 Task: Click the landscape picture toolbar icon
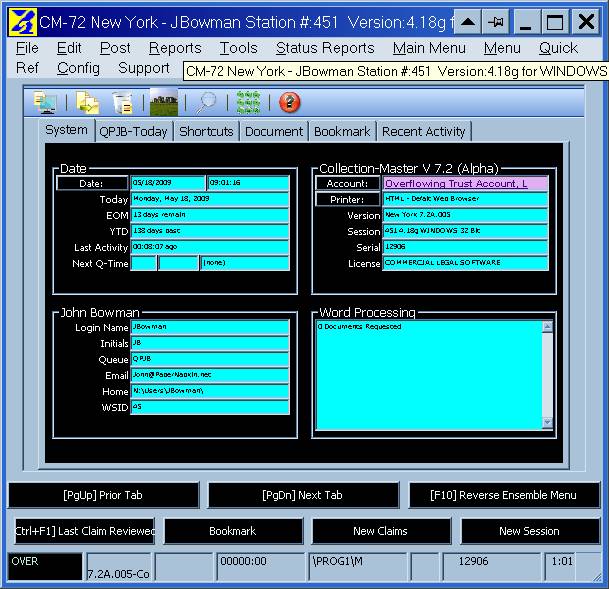click(x=164, y=102)
